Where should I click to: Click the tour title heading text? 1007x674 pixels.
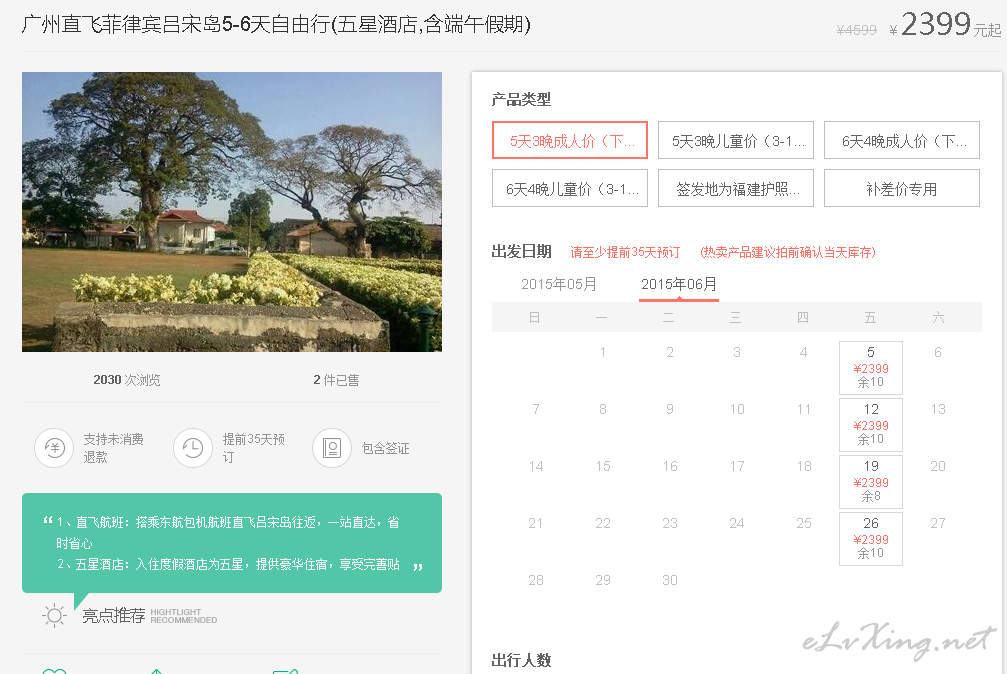click(276, 24)
